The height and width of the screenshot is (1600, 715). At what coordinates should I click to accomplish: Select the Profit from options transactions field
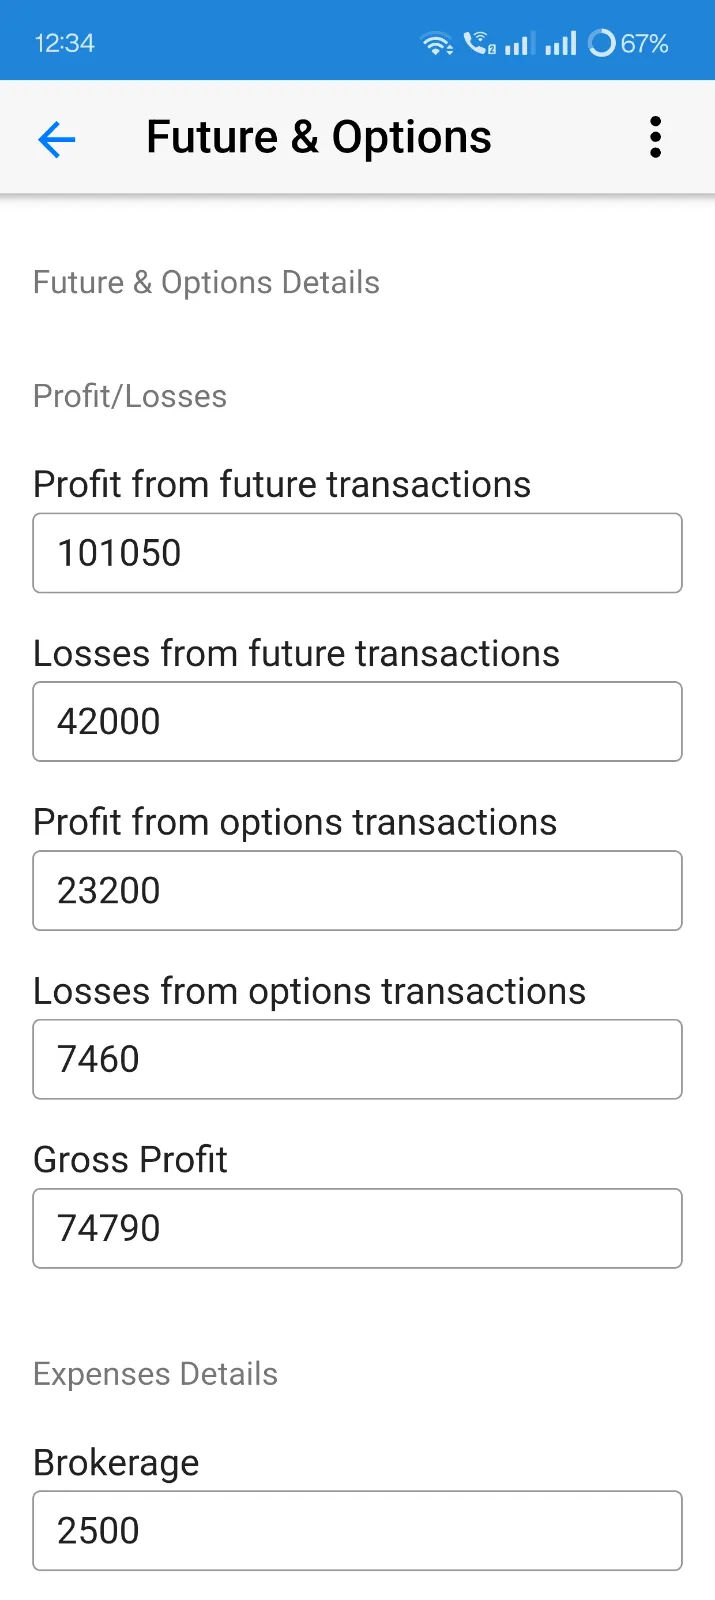pos(357,890)
